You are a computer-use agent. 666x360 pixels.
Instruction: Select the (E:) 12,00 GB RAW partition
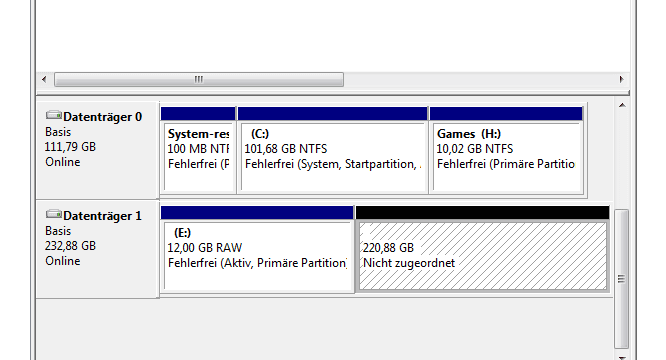tap(257, 249)
